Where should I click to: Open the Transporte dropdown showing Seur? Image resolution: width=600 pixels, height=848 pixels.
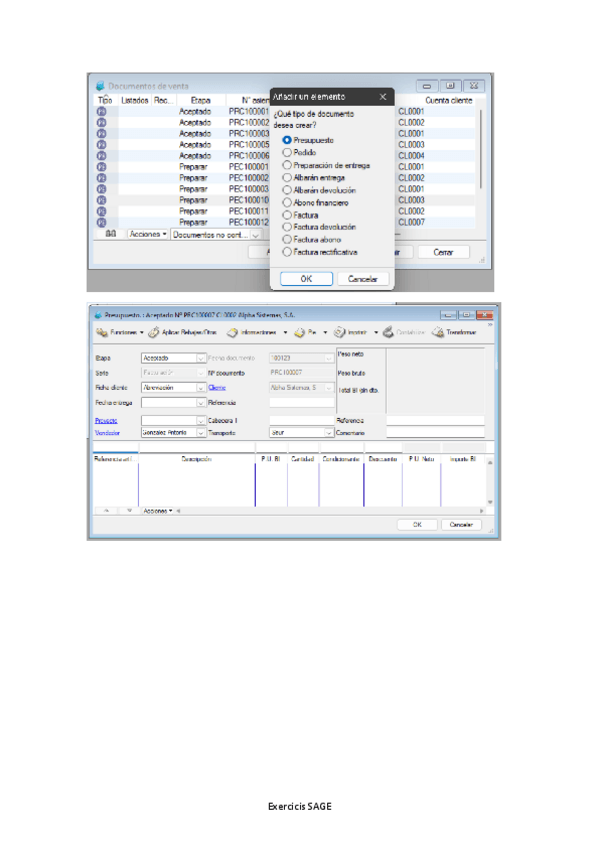point(328,433)
